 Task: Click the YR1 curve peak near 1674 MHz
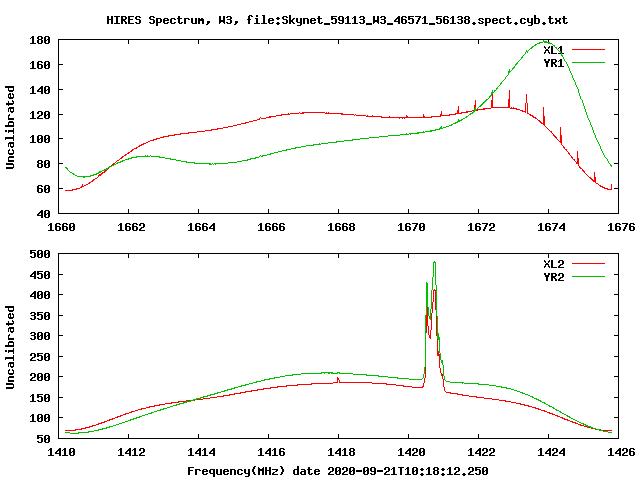coord(544,42)
